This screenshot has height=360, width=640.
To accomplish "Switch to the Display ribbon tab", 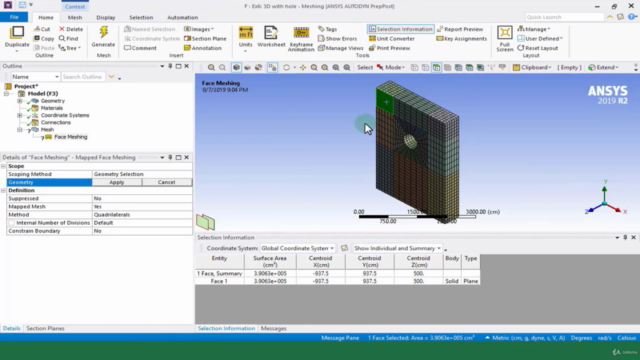I will (106, 18).
